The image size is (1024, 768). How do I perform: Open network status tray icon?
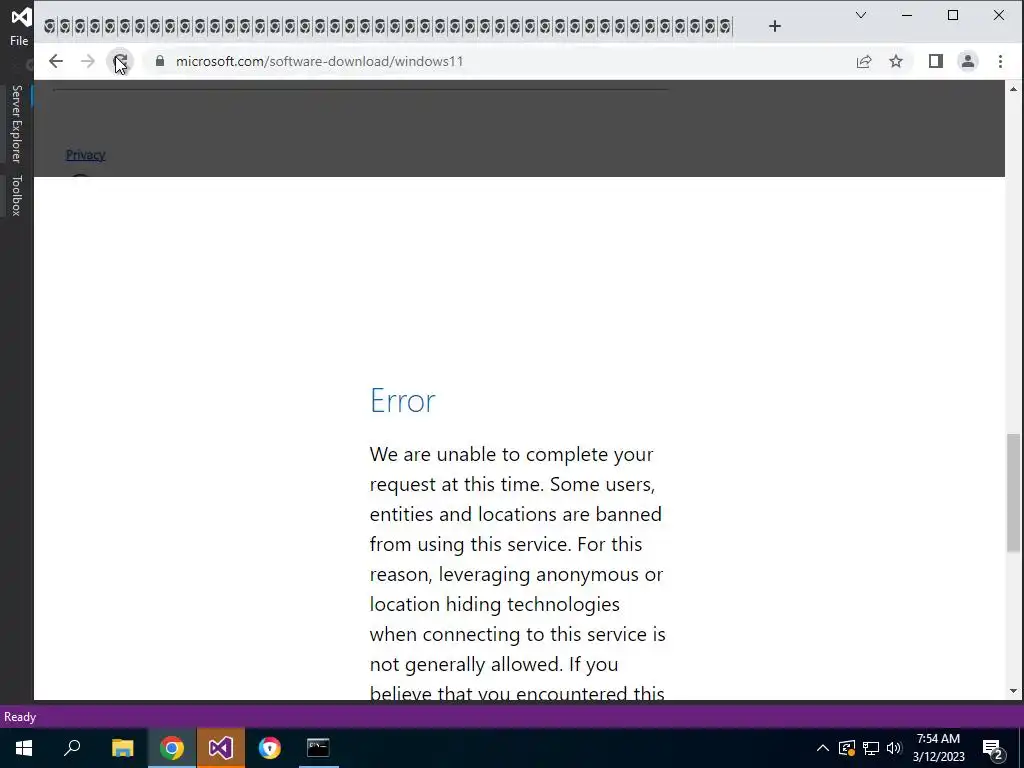click(871, 748)
